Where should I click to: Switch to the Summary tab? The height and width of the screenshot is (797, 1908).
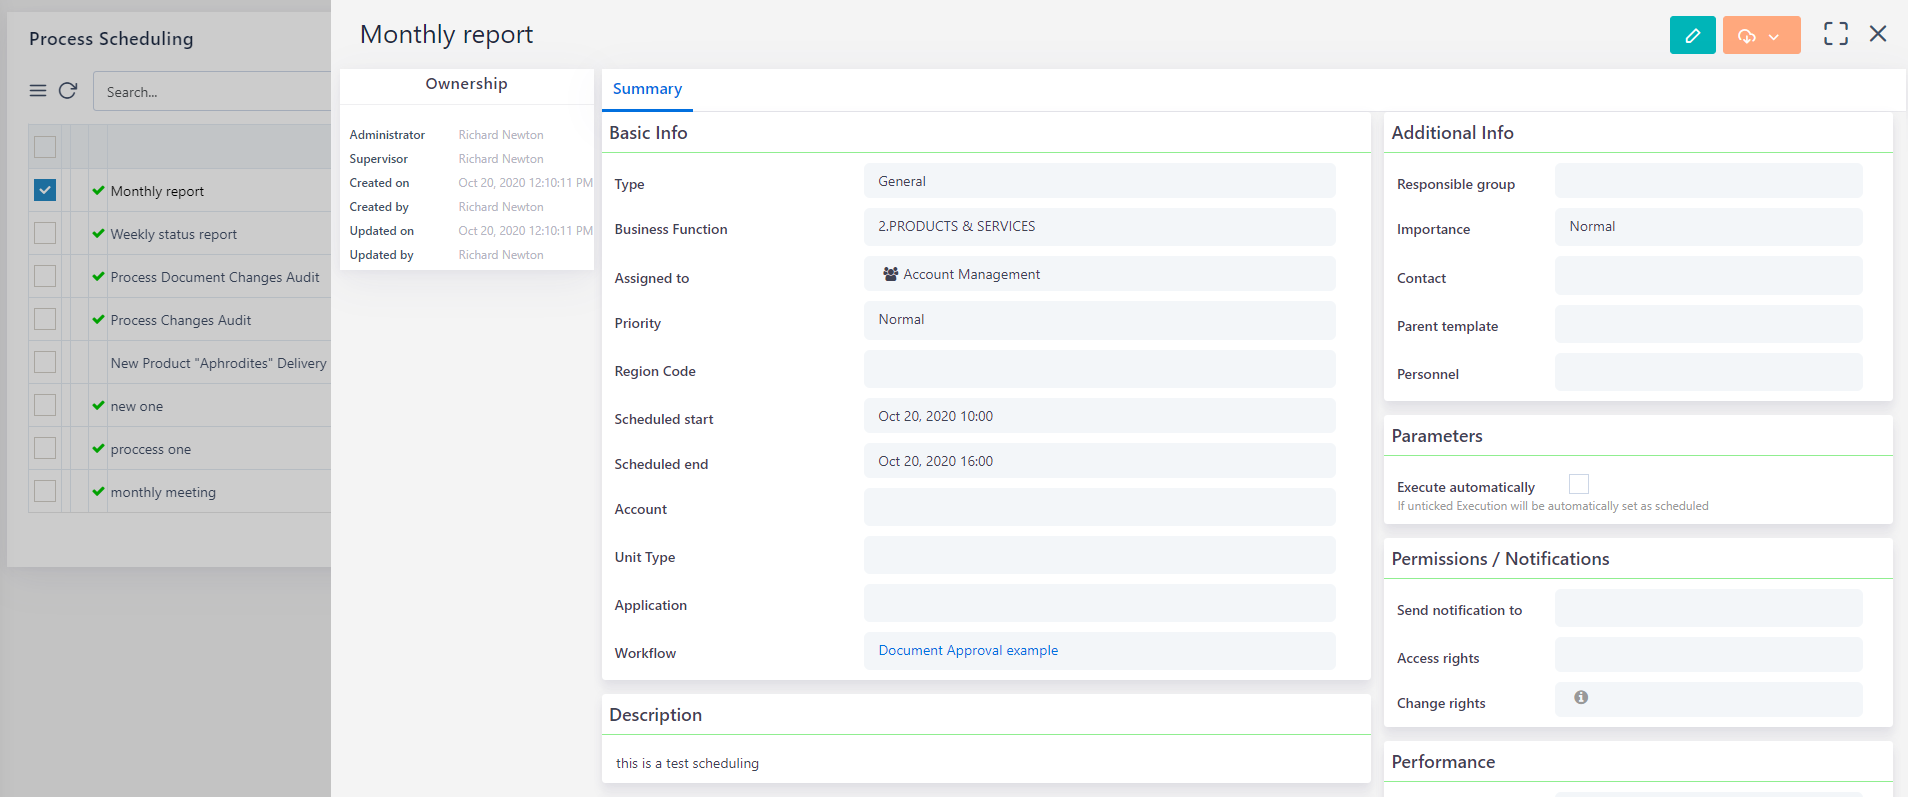pyautogui.click(x=647, y=89)
